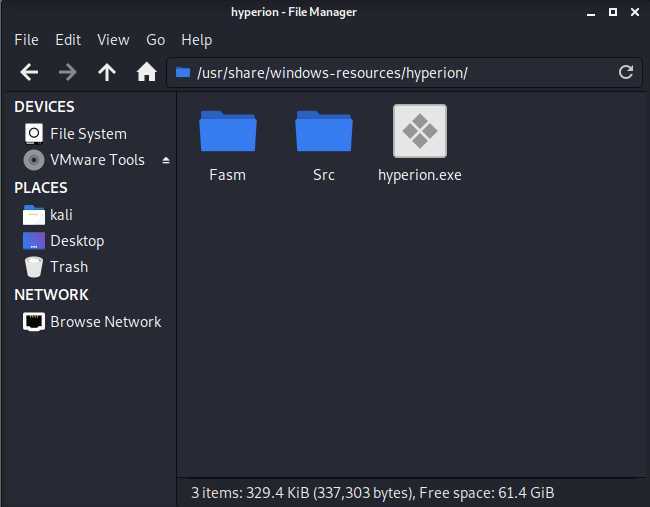Click the kali home folder icon
Viewport: 650px width, 507px height.
34,215
